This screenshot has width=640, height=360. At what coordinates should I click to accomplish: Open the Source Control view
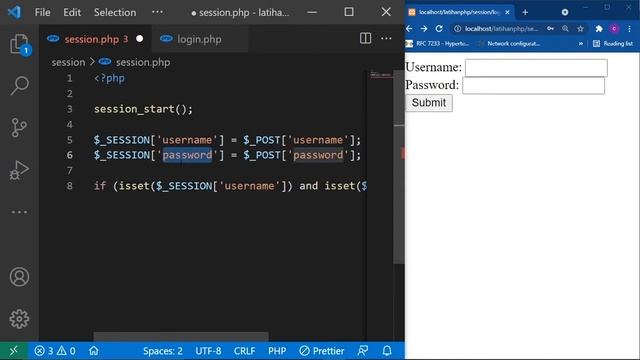coord(19,128)
